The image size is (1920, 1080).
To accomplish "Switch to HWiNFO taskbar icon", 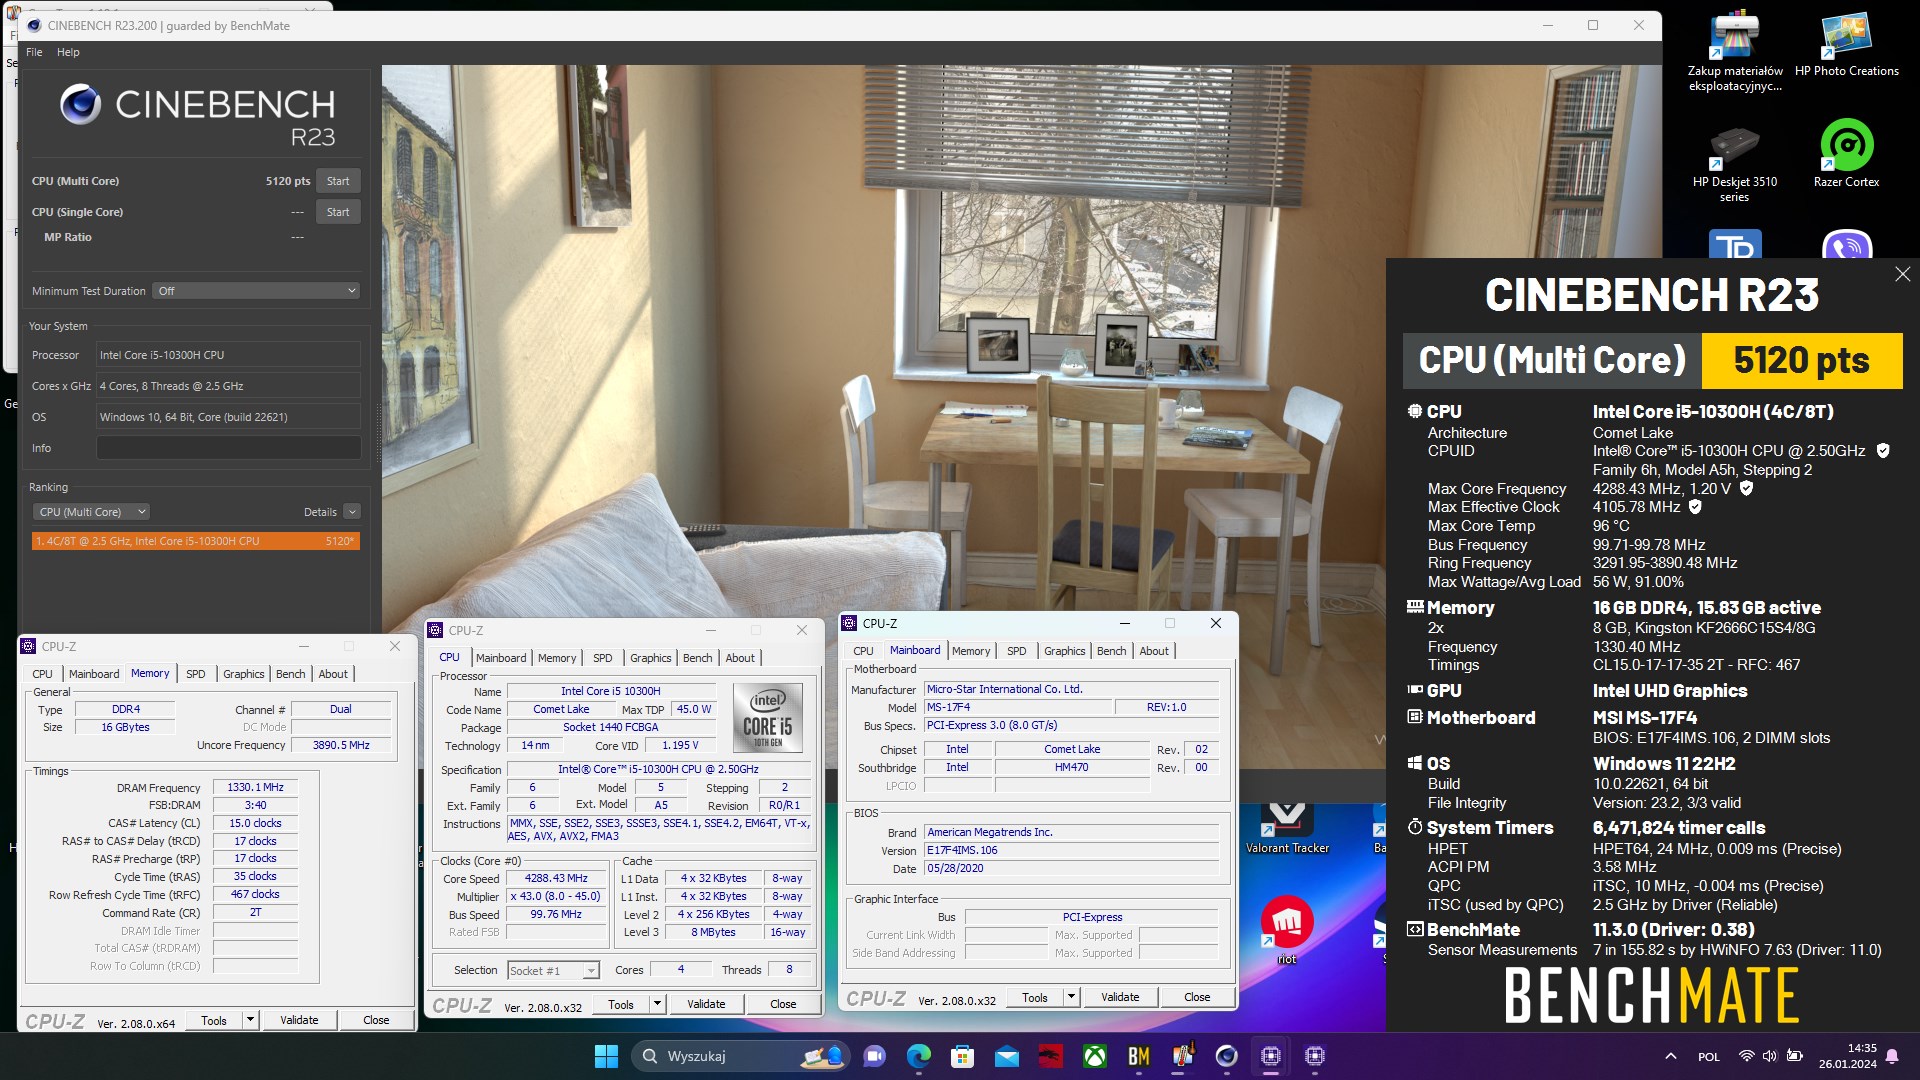I will [1183, 1056].
